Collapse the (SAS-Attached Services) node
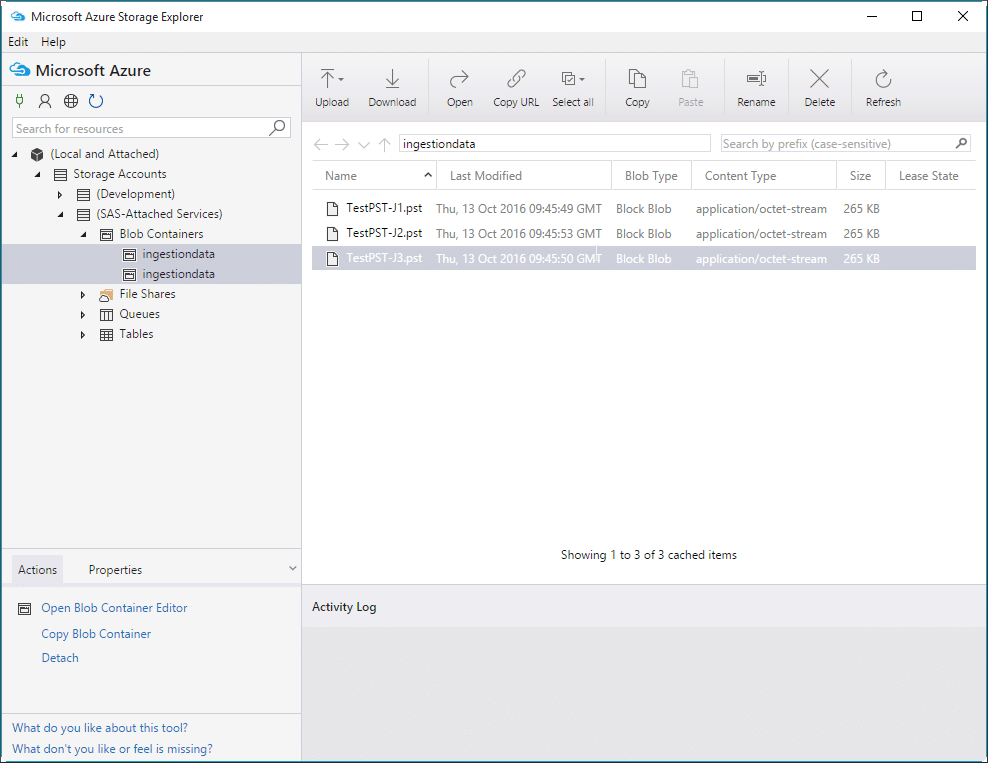The image size is (988, 763). point(61,214)
